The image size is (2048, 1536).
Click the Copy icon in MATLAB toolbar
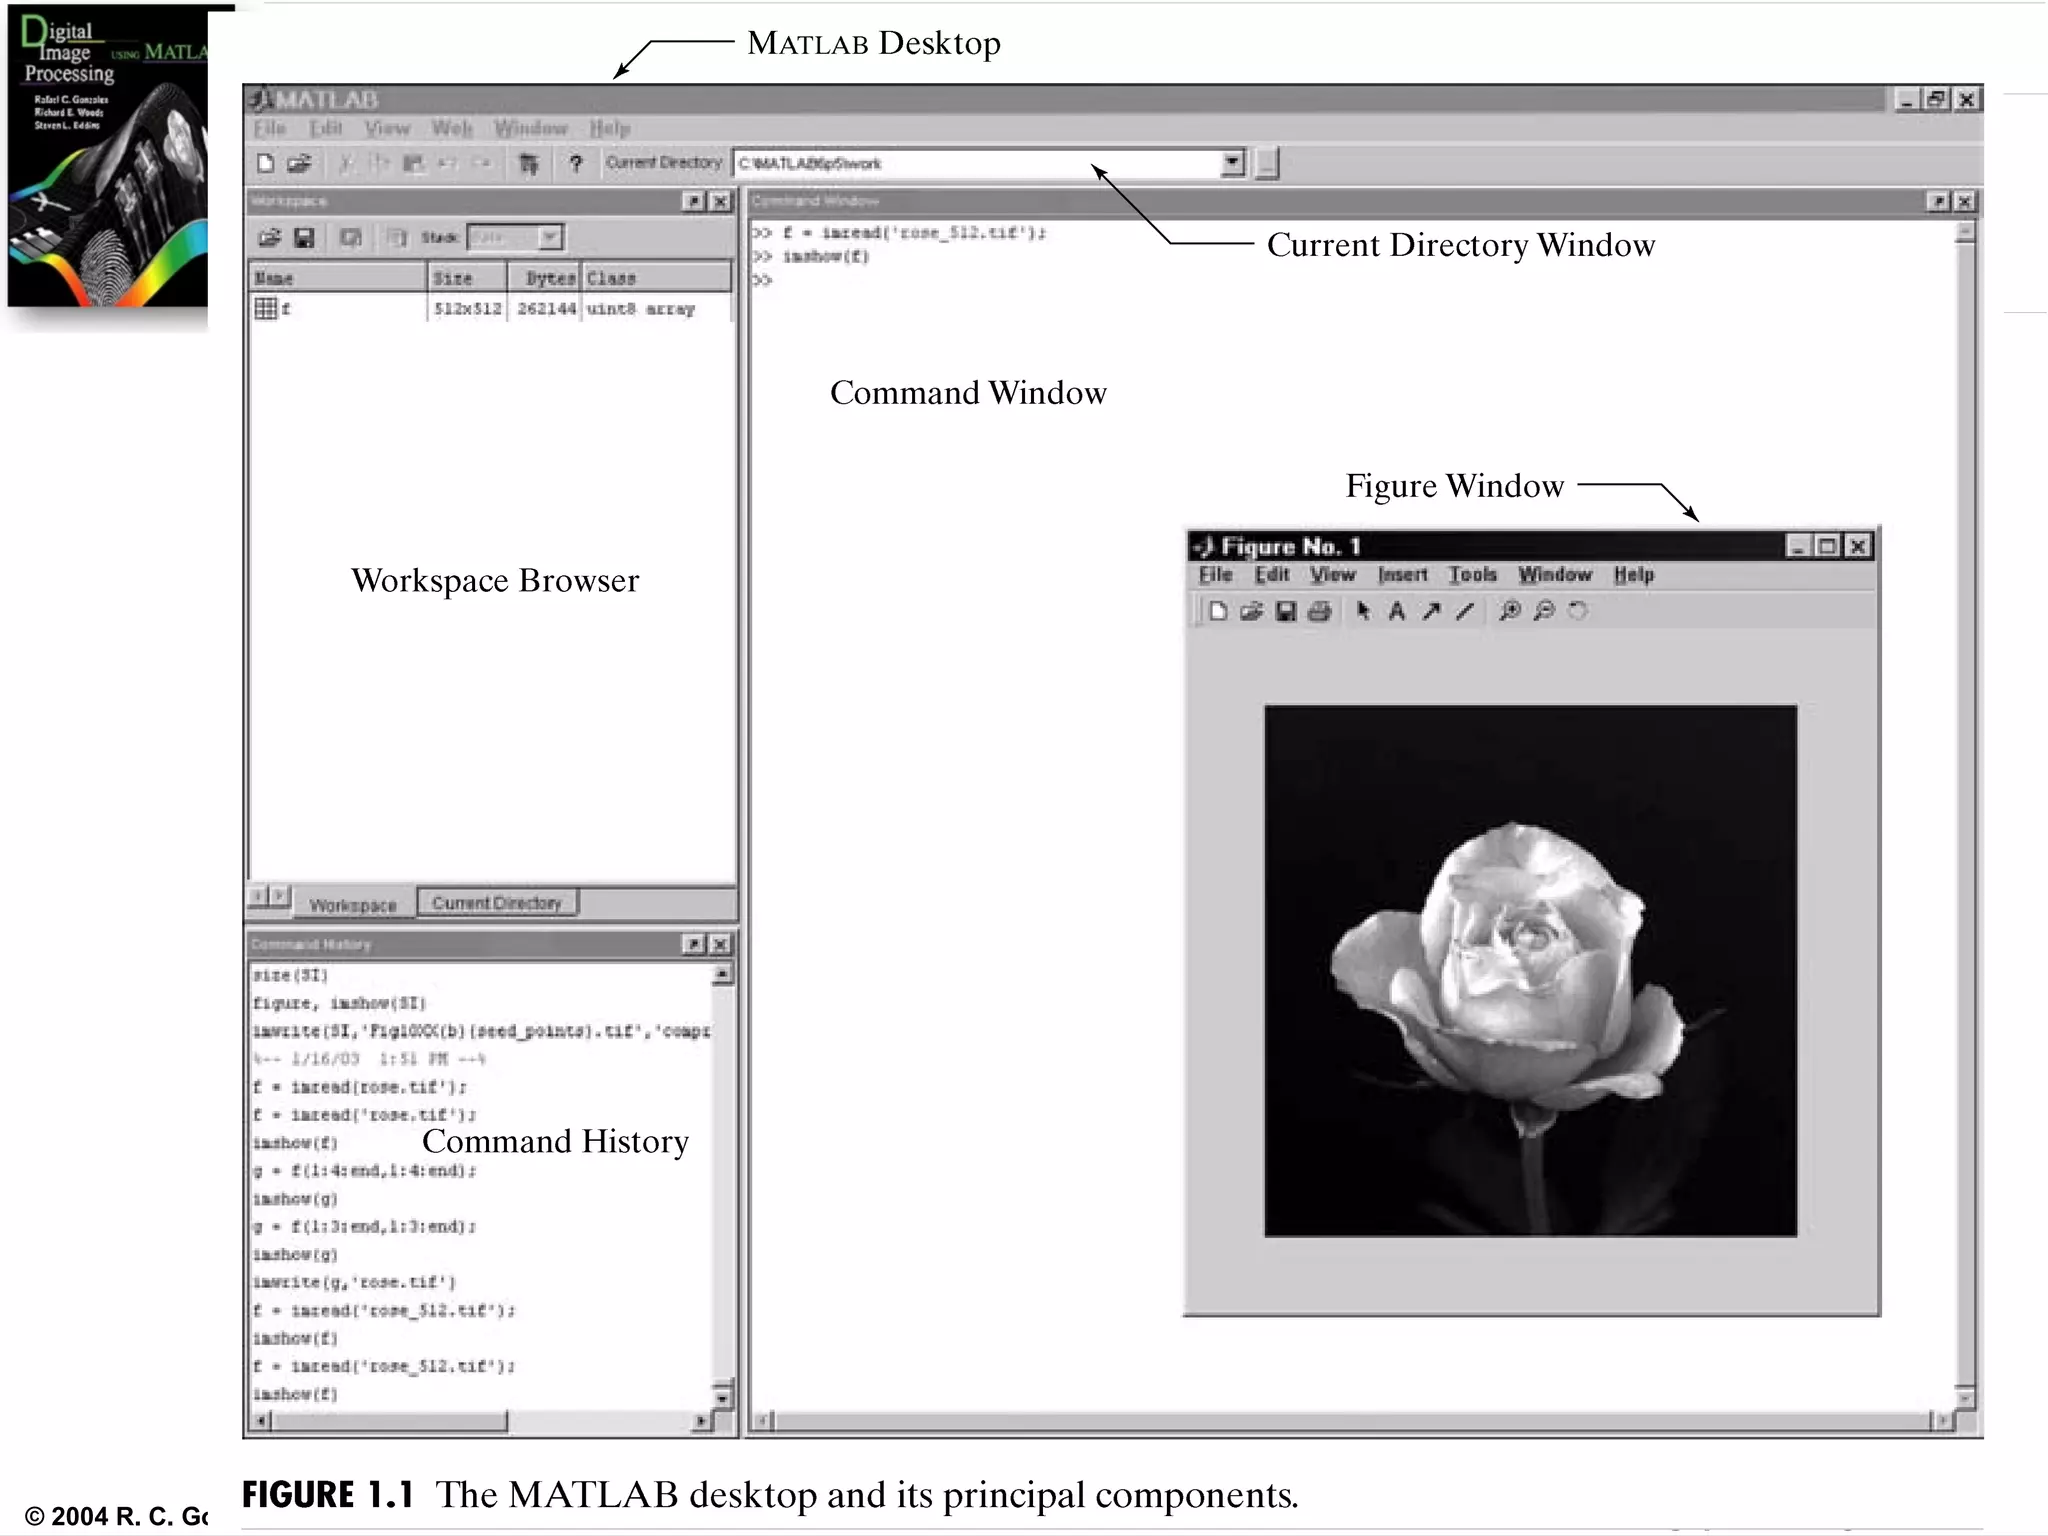coord(379,163)
